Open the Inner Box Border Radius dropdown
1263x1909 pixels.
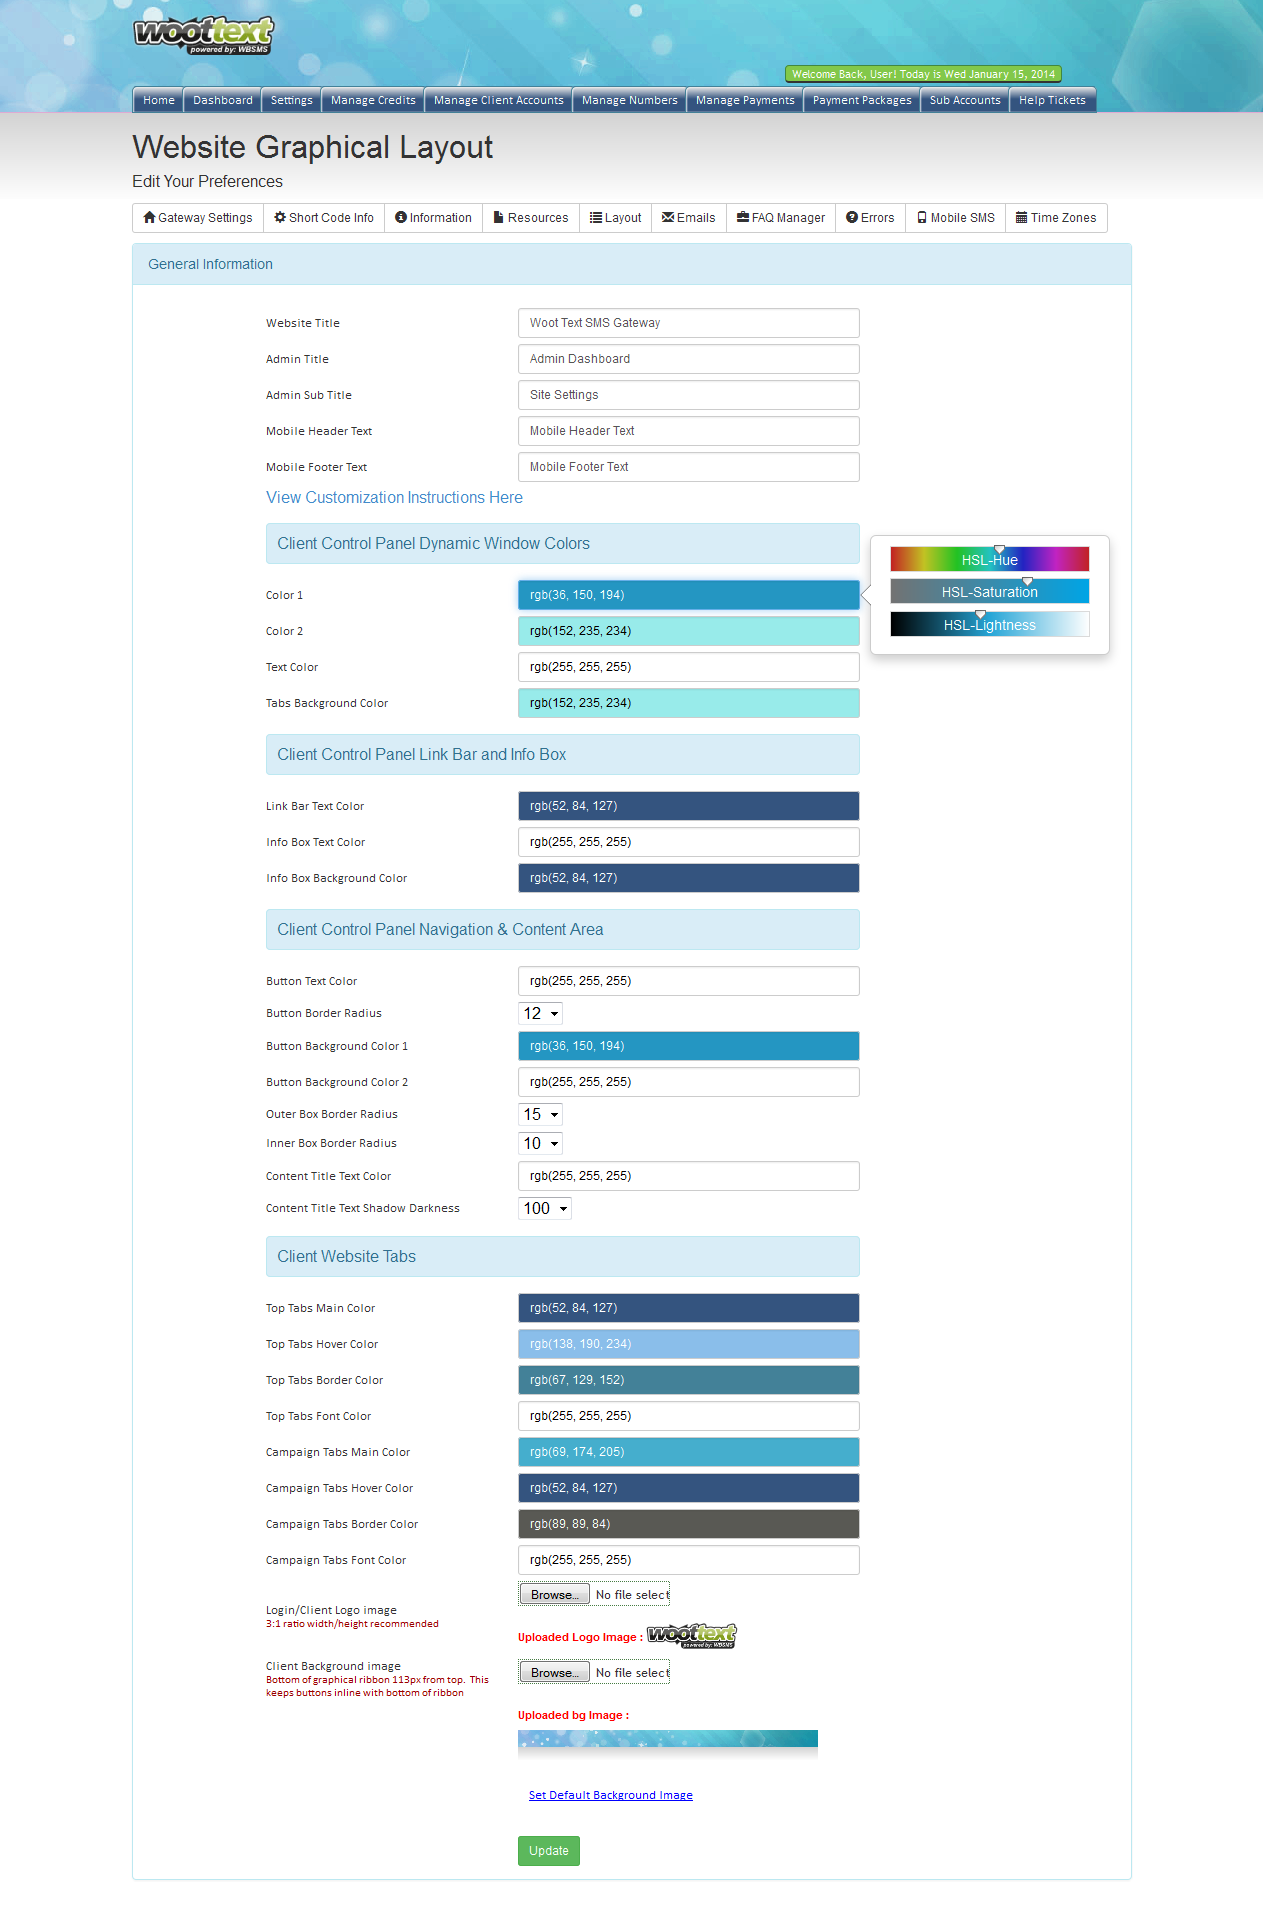pyautogui.click(x=540, y=1143)
